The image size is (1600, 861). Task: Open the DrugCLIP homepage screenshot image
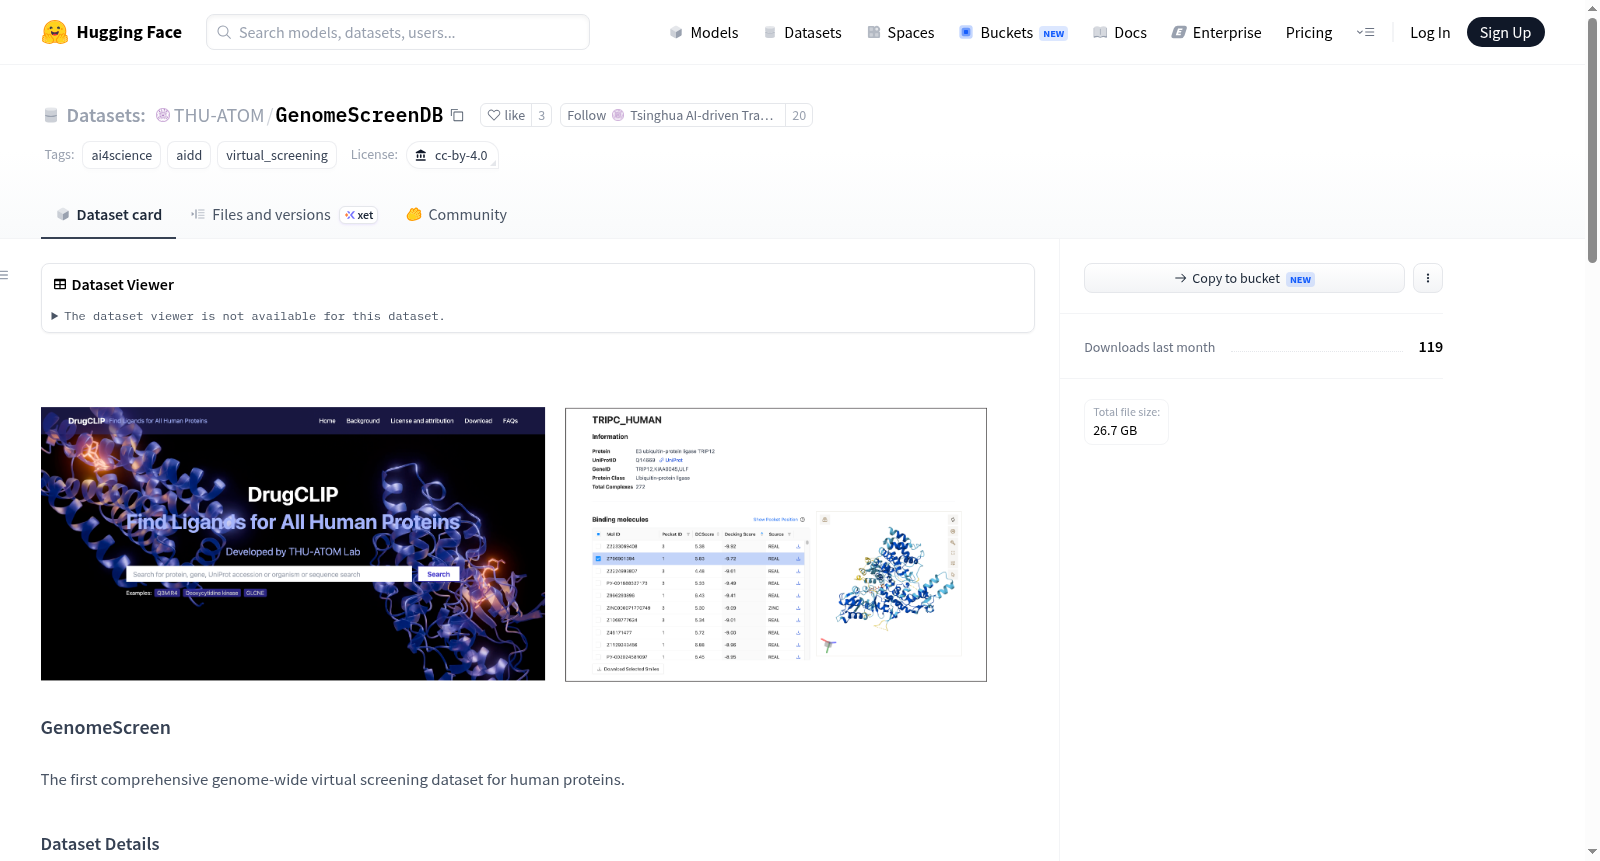coord(293,544)
